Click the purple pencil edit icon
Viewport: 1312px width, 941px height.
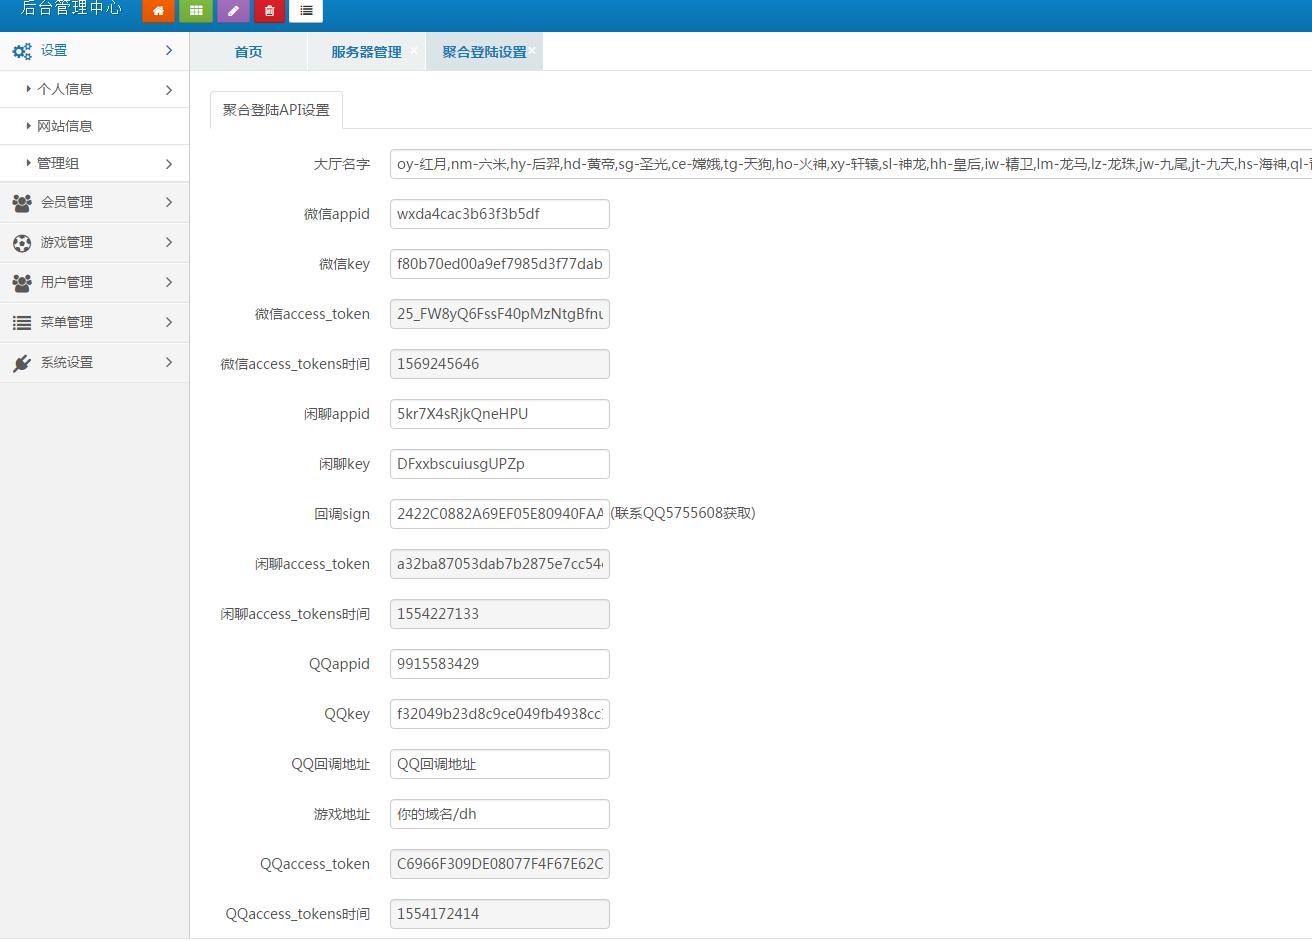coord(233,11)
